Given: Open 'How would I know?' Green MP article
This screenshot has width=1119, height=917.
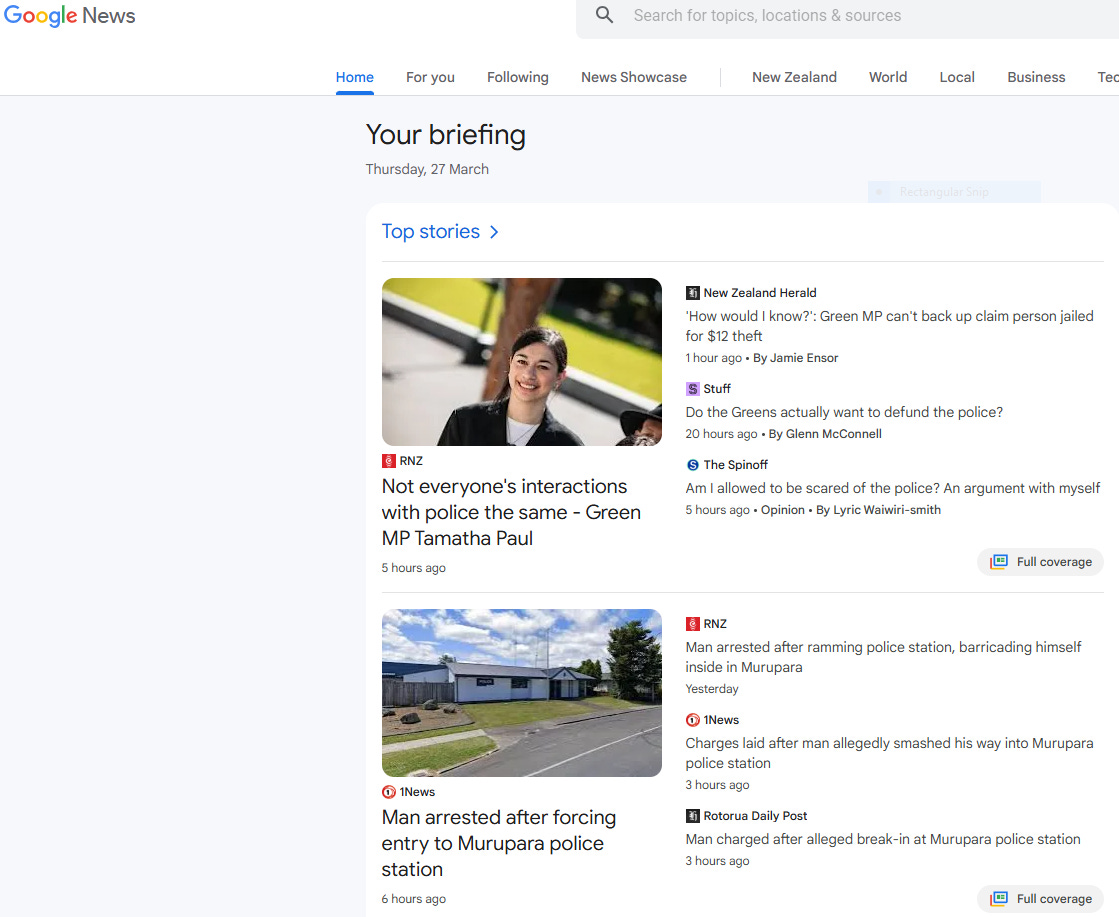Looking at the screenshot, I should click(x=889, y=326).
